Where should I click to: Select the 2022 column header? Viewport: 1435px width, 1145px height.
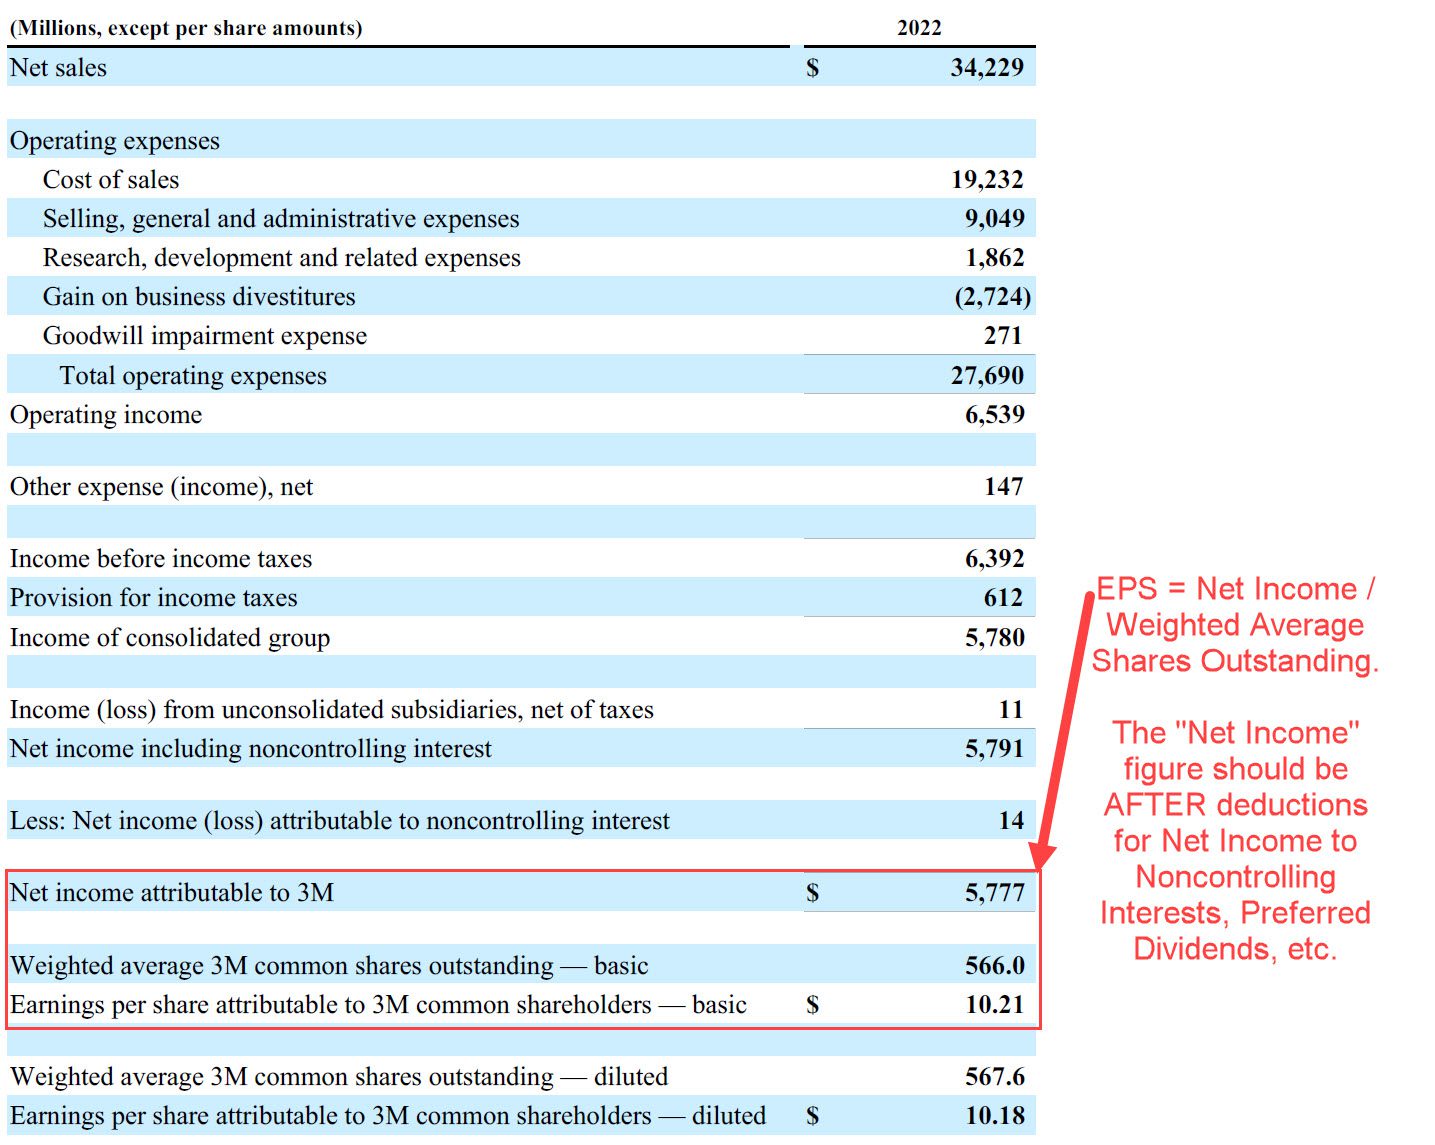coord(919,28)
